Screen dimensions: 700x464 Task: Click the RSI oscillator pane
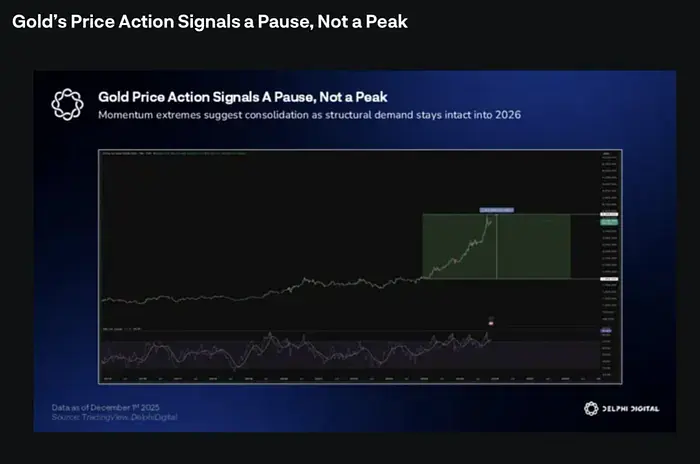[300, 350]
